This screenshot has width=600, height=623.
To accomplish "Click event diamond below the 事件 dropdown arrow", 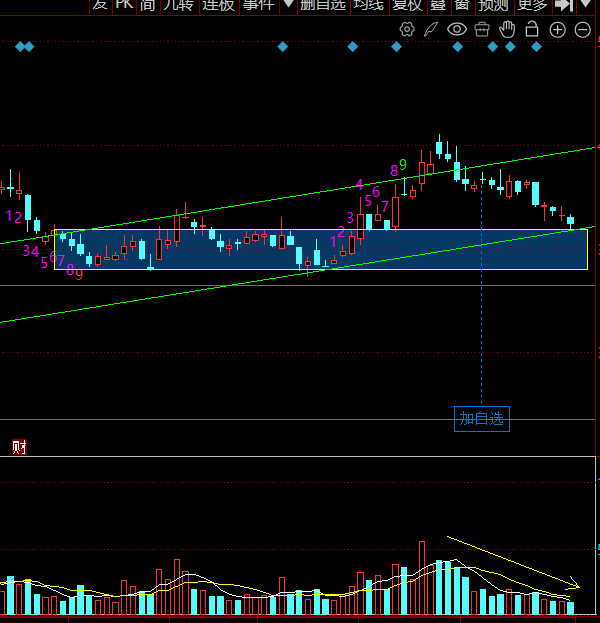I will (x=283, y=47).
